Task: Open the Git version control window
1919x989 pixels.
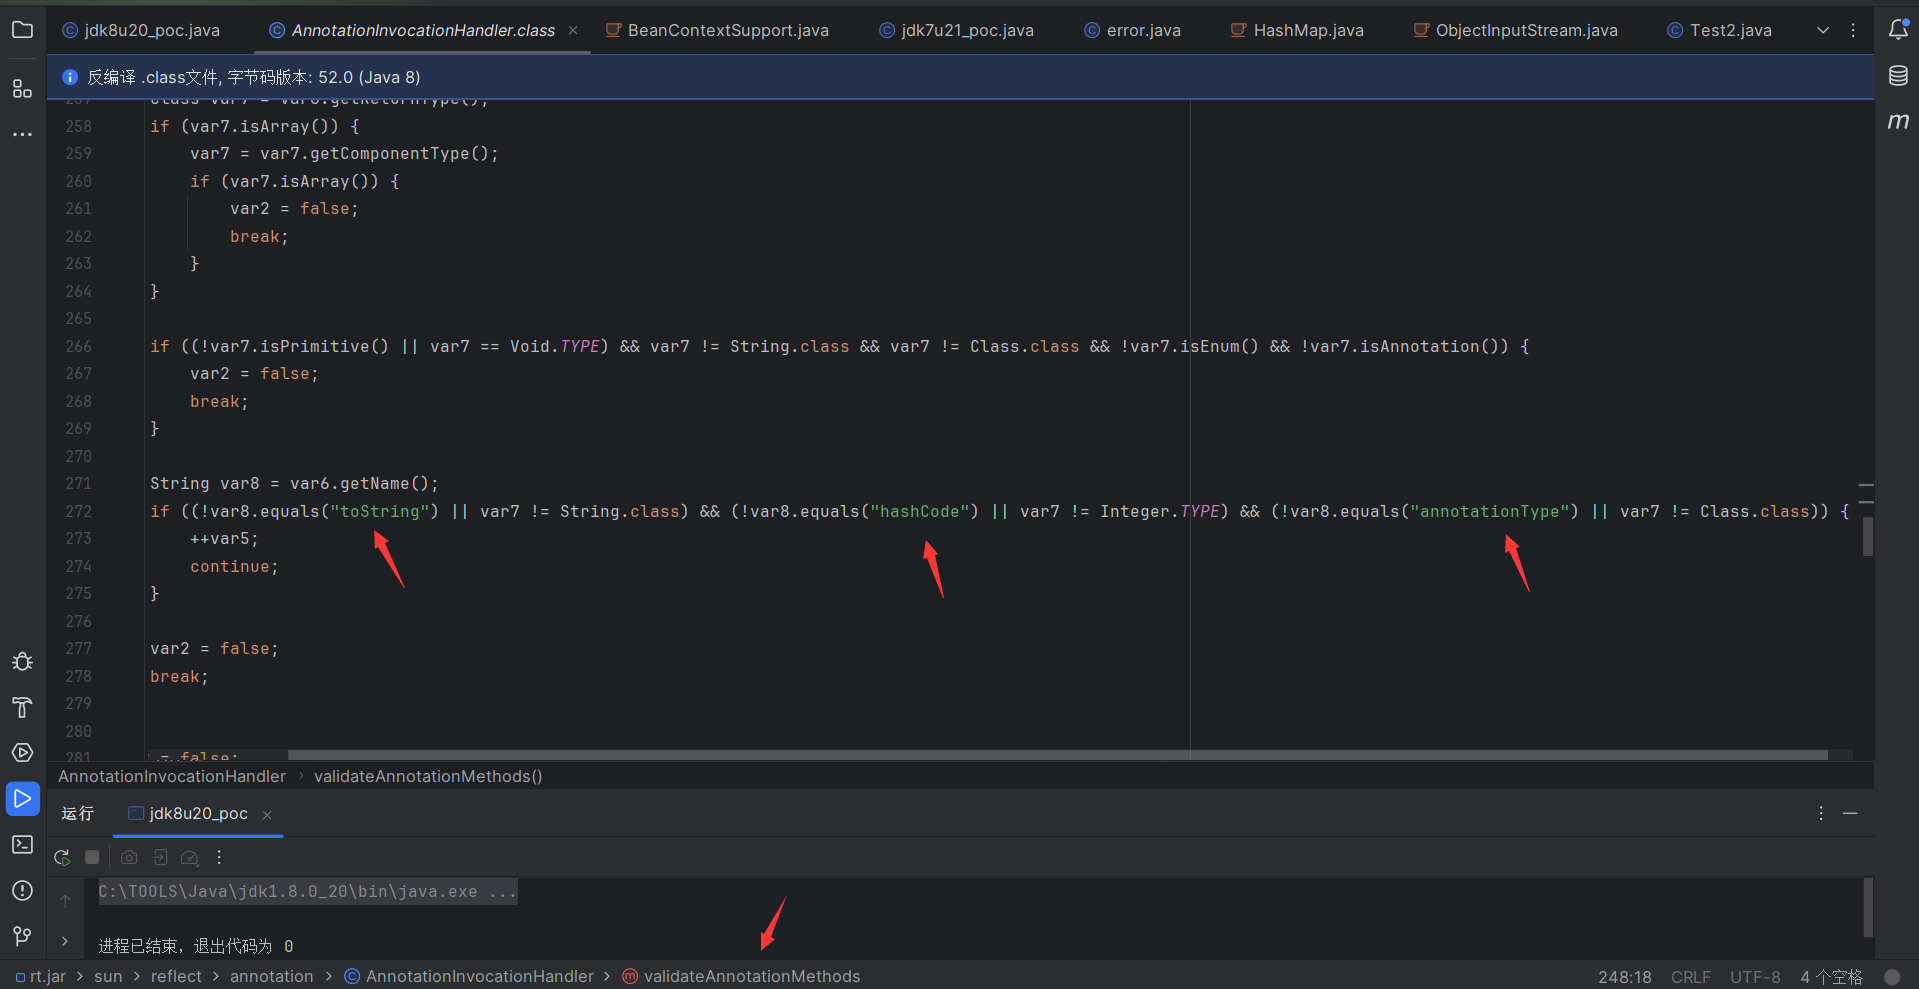Action: coord(22,936)
